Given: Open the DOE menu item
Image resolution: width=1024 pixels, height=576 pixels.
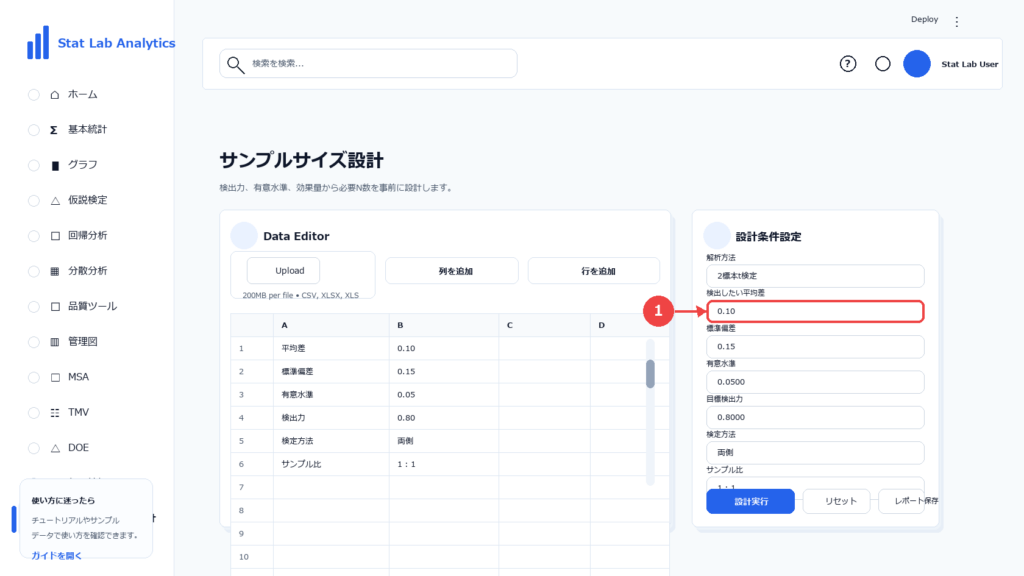Looking at the screenshot, I should tap(78, 447).
